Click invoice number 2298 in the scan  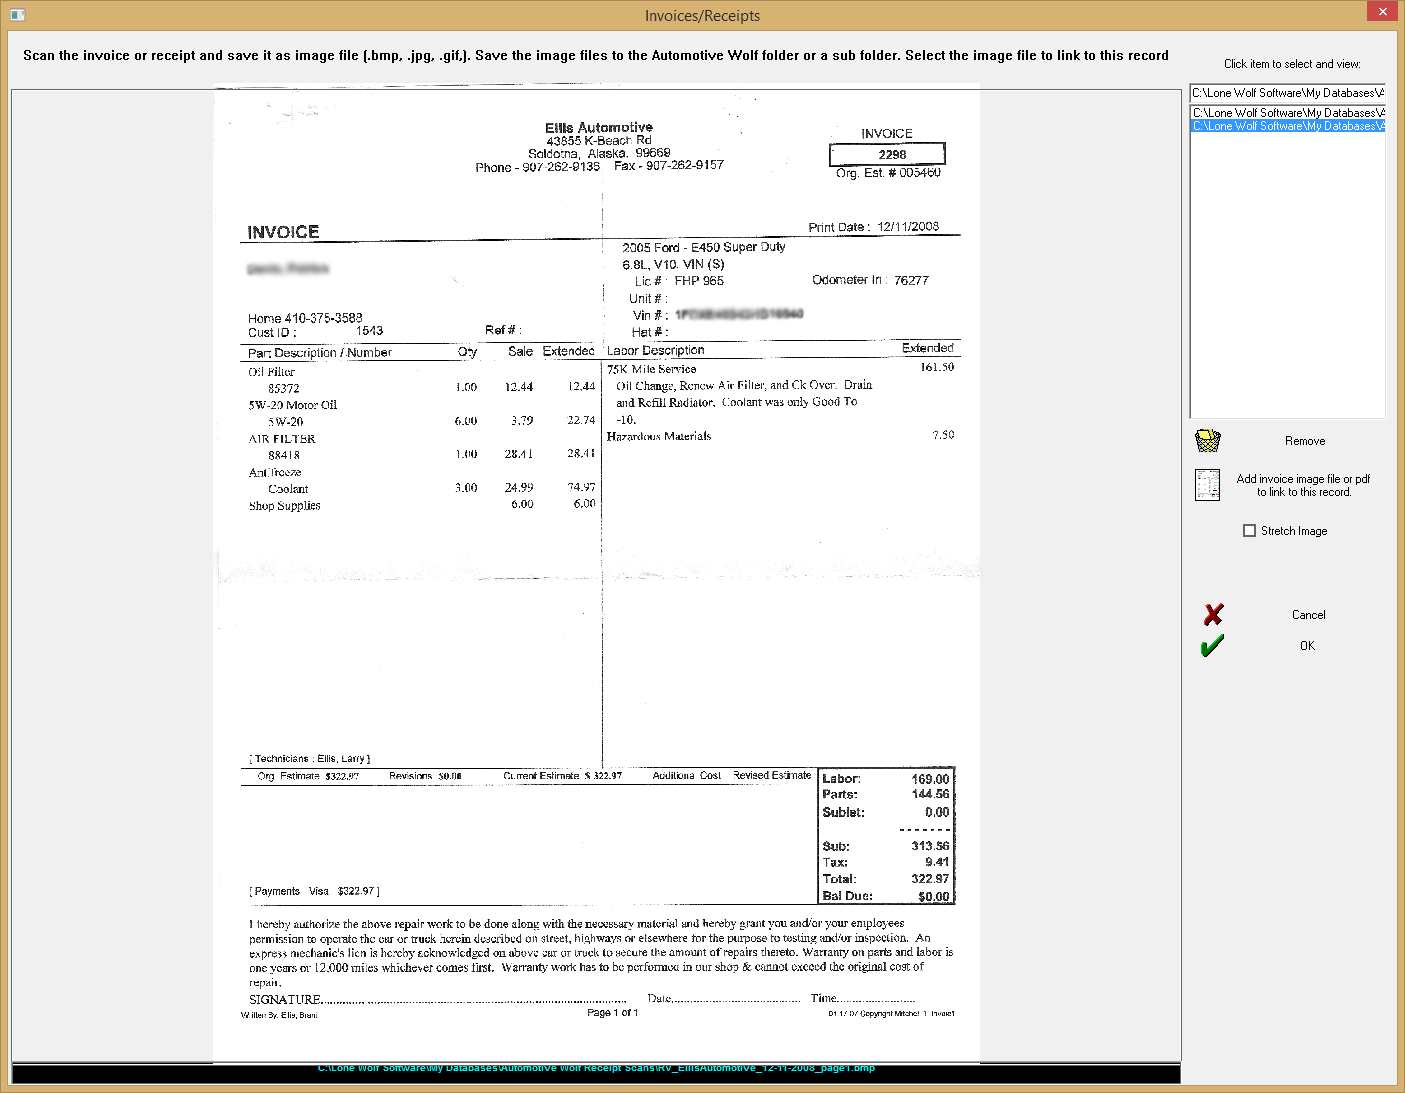(x=888, y=154)
